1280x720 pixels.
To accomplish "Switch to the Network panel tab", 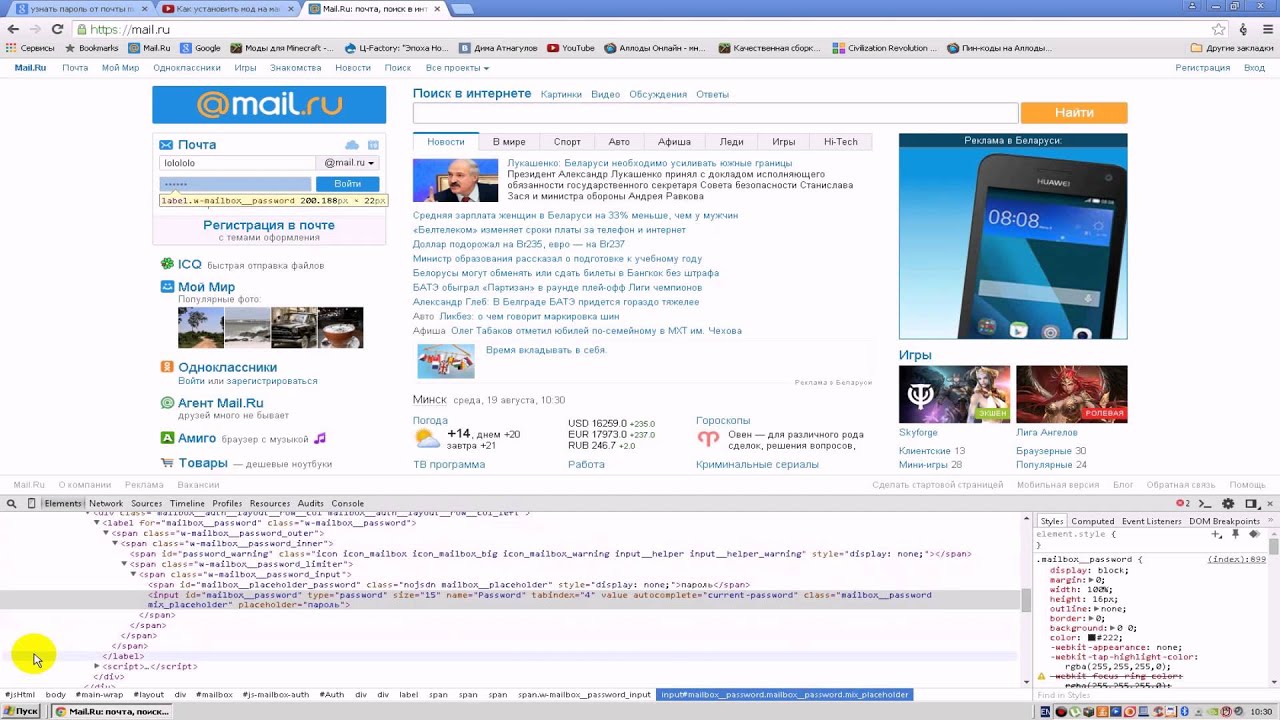I will tap(106, 504).
